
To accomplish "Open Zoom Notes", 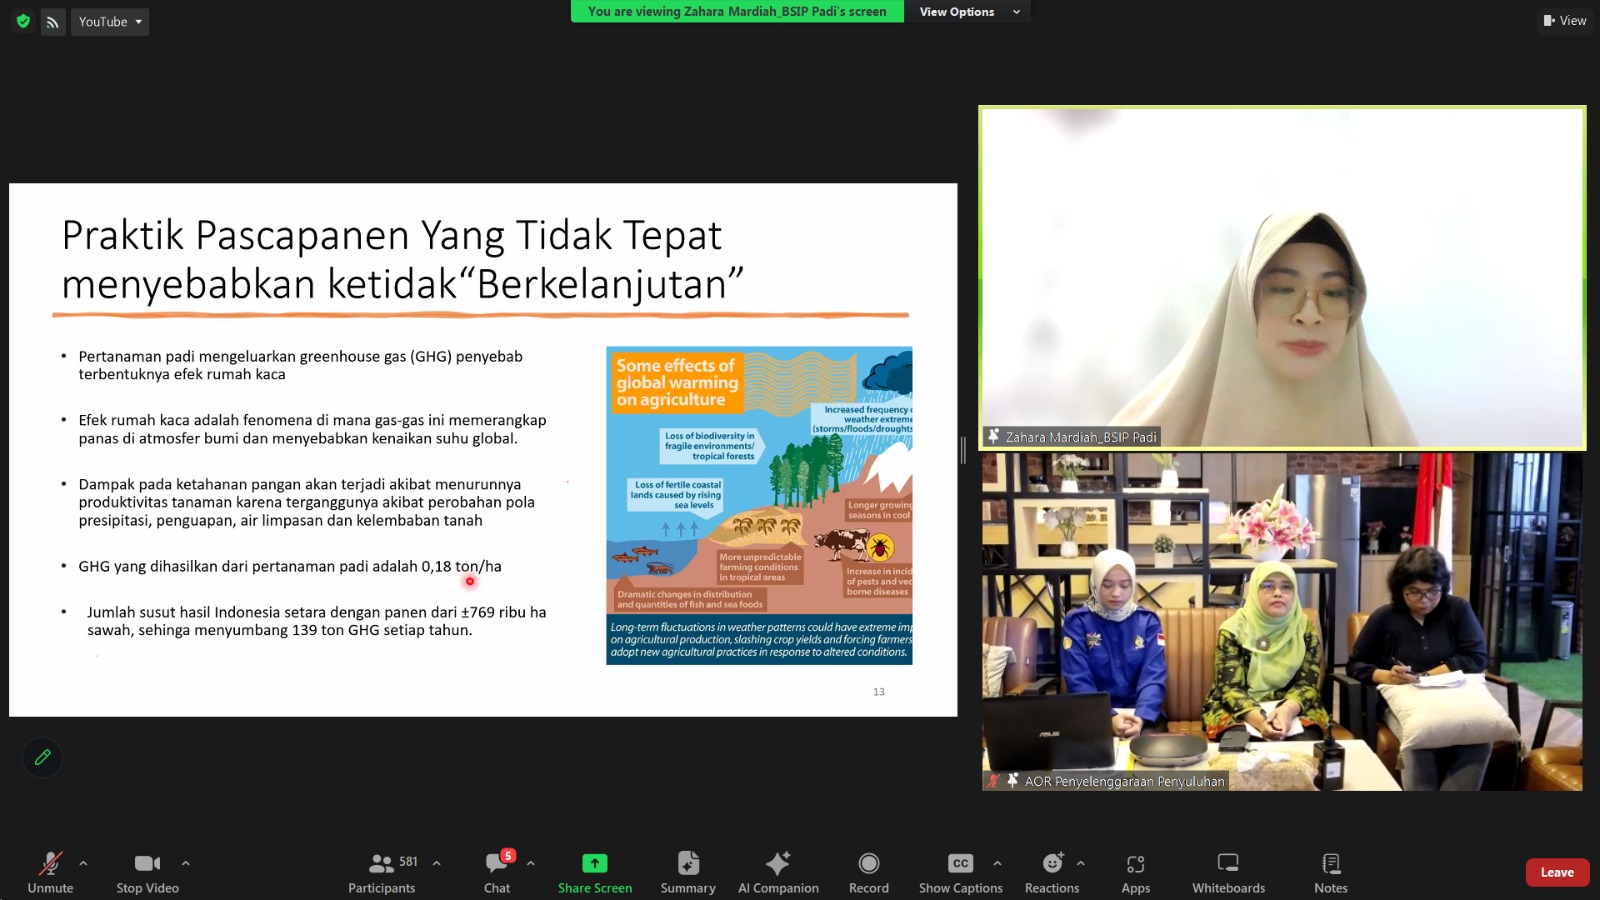I will (1330, 870).
